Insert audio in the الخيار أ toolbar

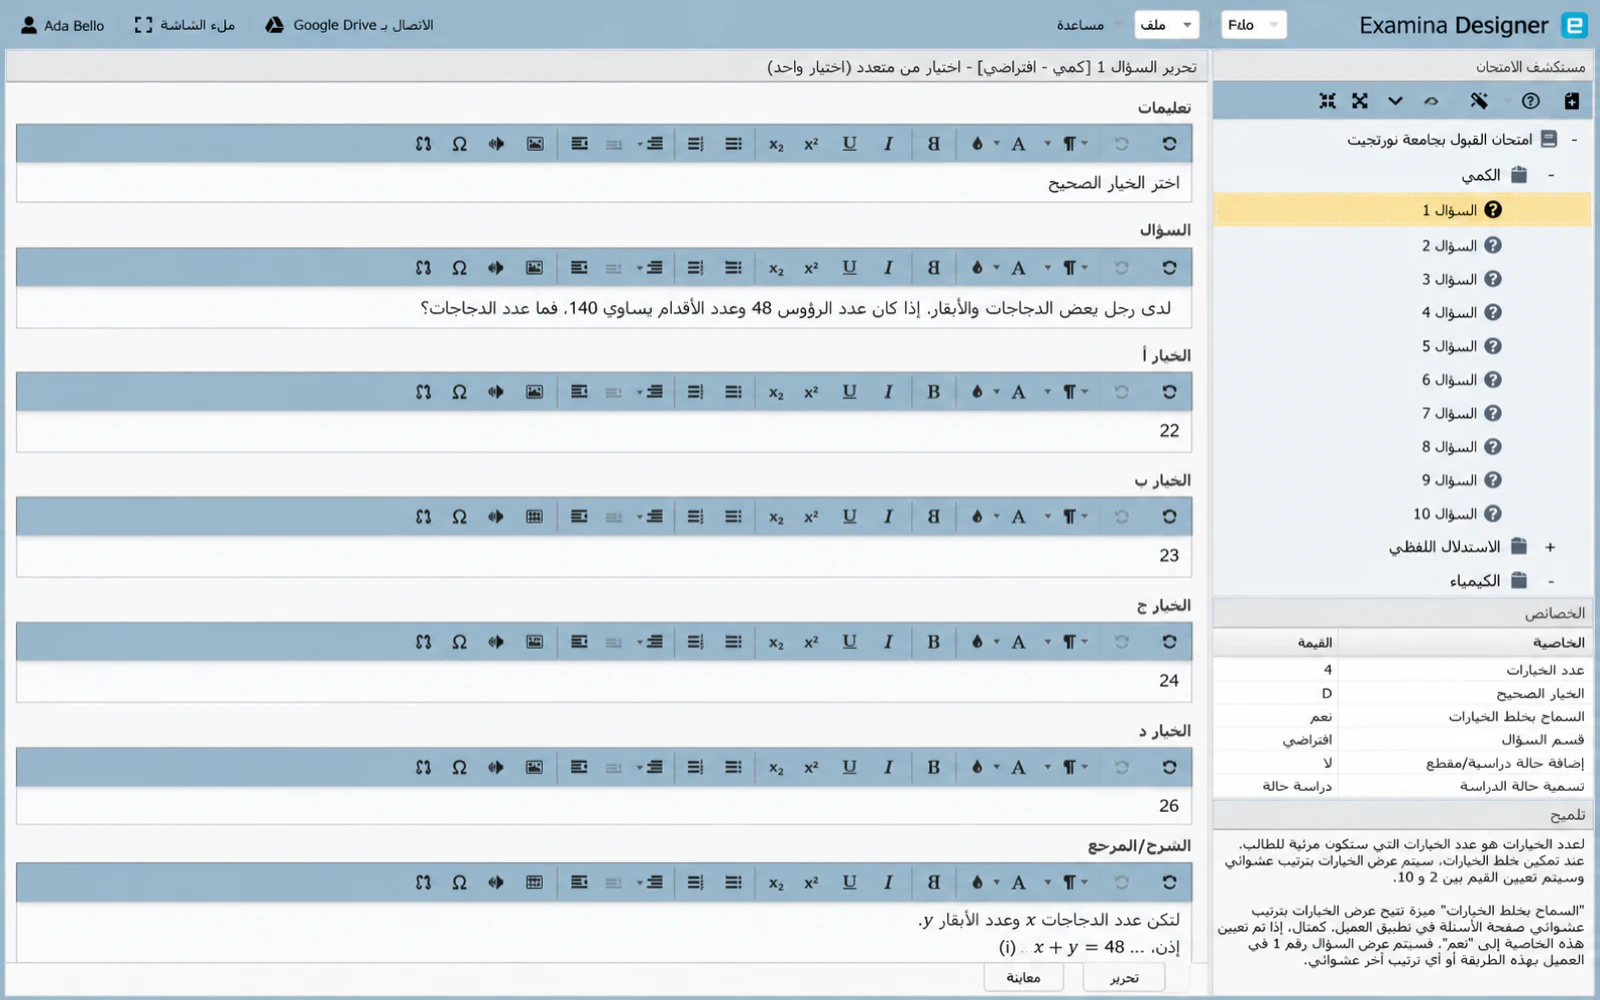click(x=496, y=392)
